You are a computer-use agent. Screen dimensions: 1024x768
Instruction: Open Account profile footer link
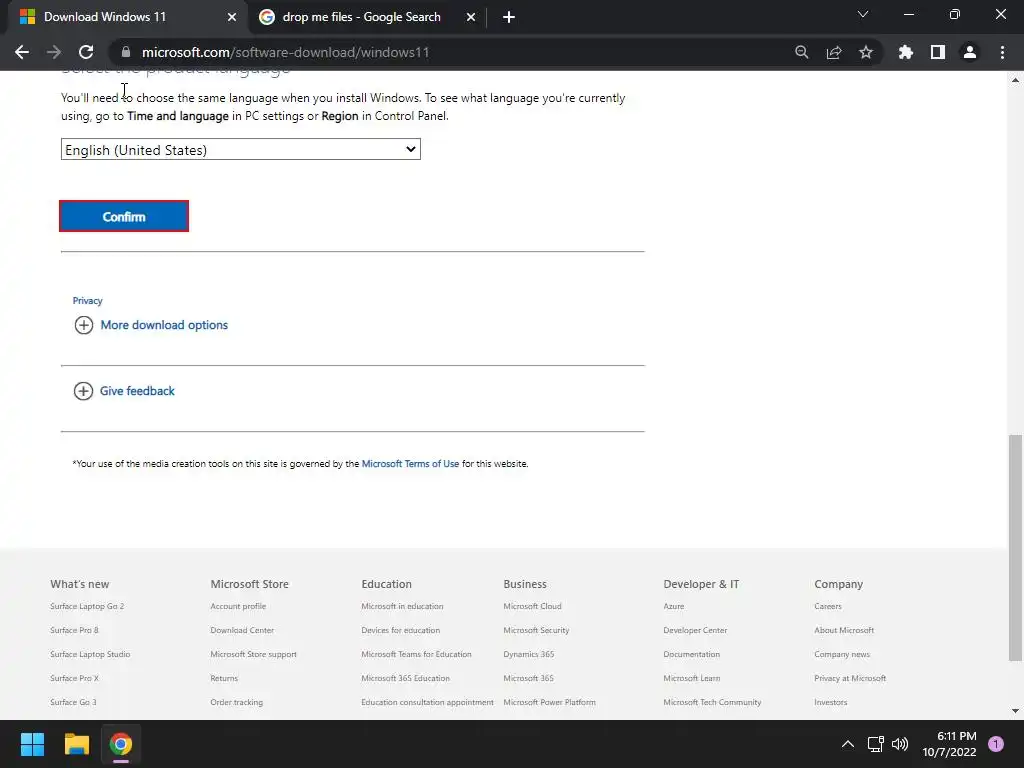pyautogui.click(x=238, y=606)
